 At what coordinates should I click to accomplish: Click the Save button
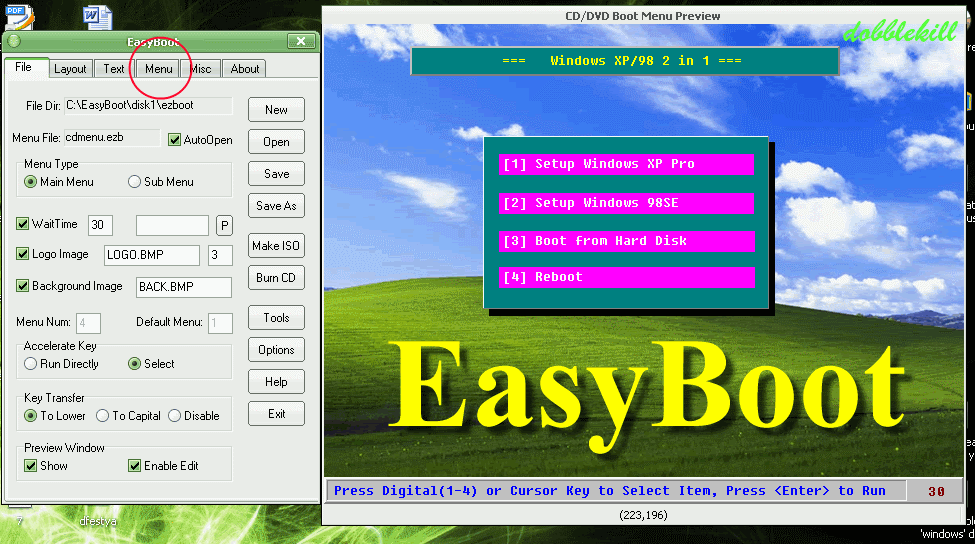pyautogui.click(x=276, y=174)
